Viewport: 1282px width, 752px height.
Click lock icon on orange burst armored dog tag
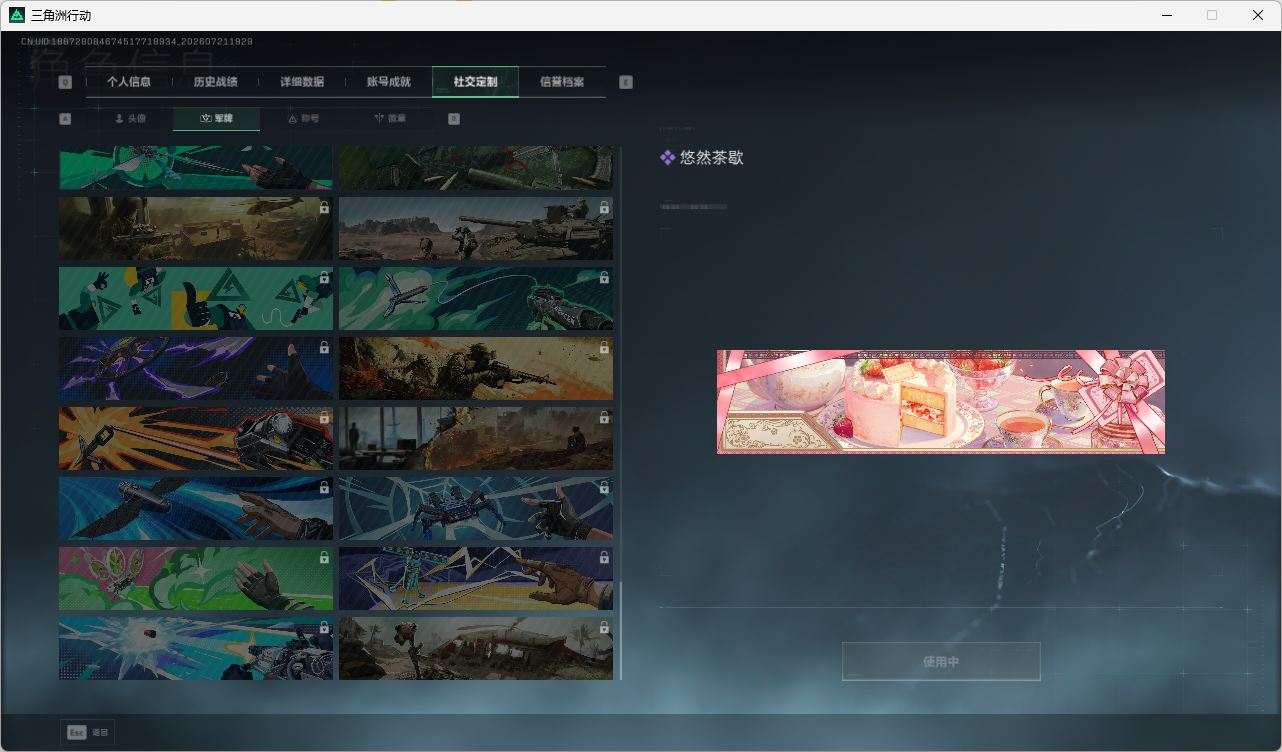point(324,418)
